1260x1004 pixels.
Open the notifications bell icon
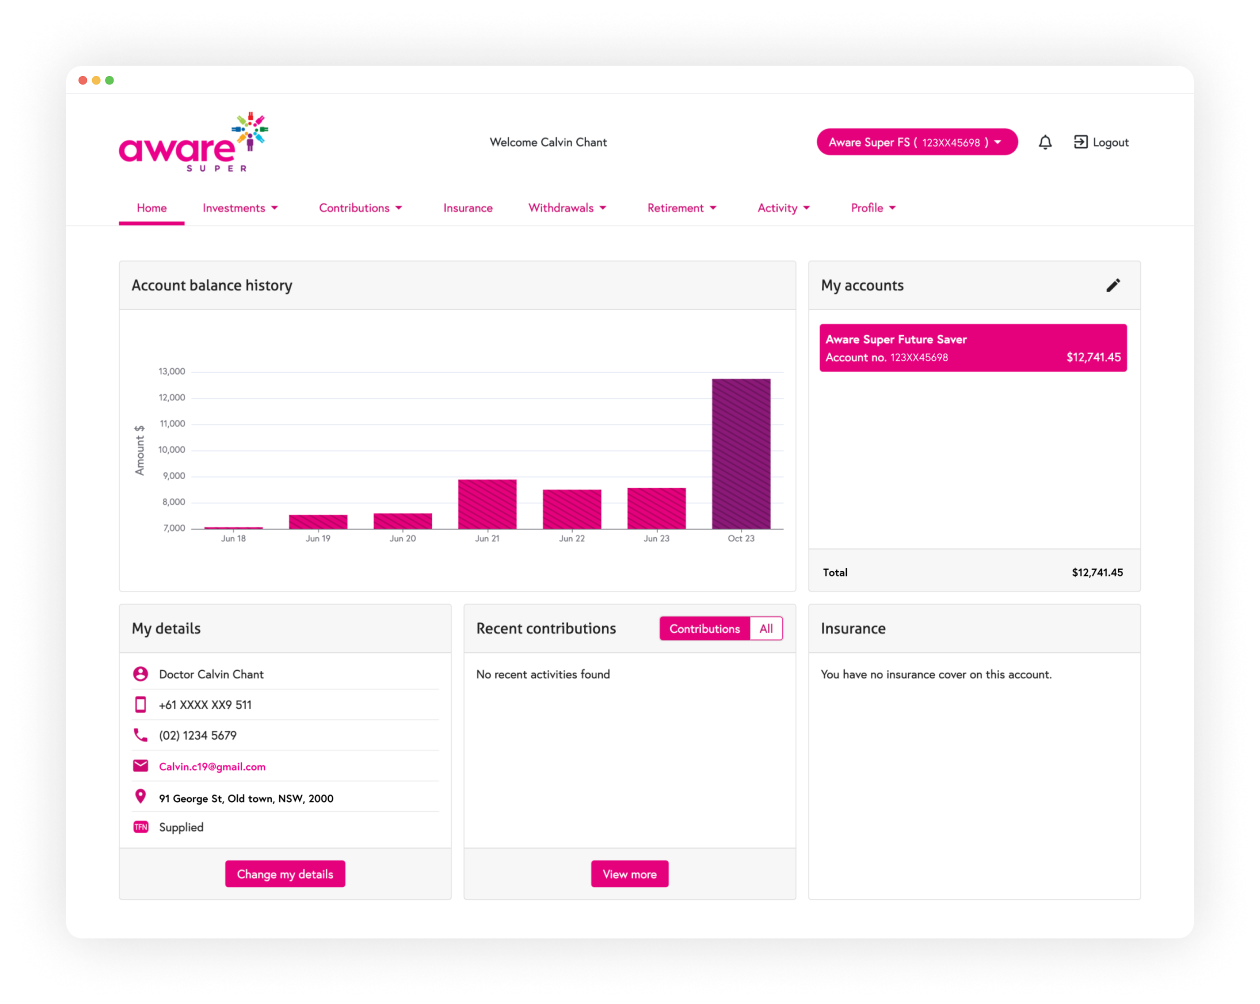pyautogui.click(x=1045, y=142)
